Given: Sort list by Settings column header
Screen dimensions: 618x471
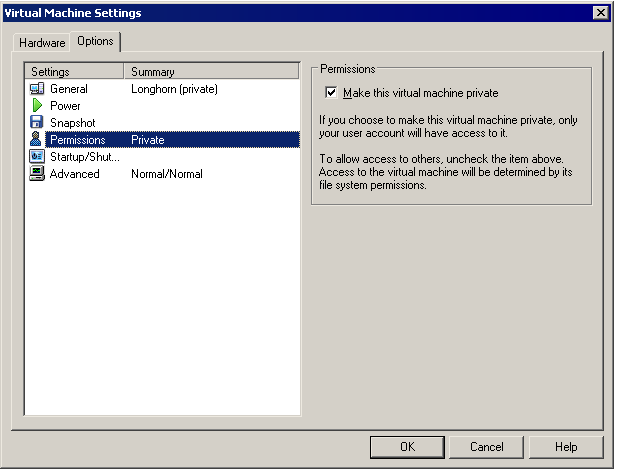Looking at the screenshot, I should tap(75, 72).
